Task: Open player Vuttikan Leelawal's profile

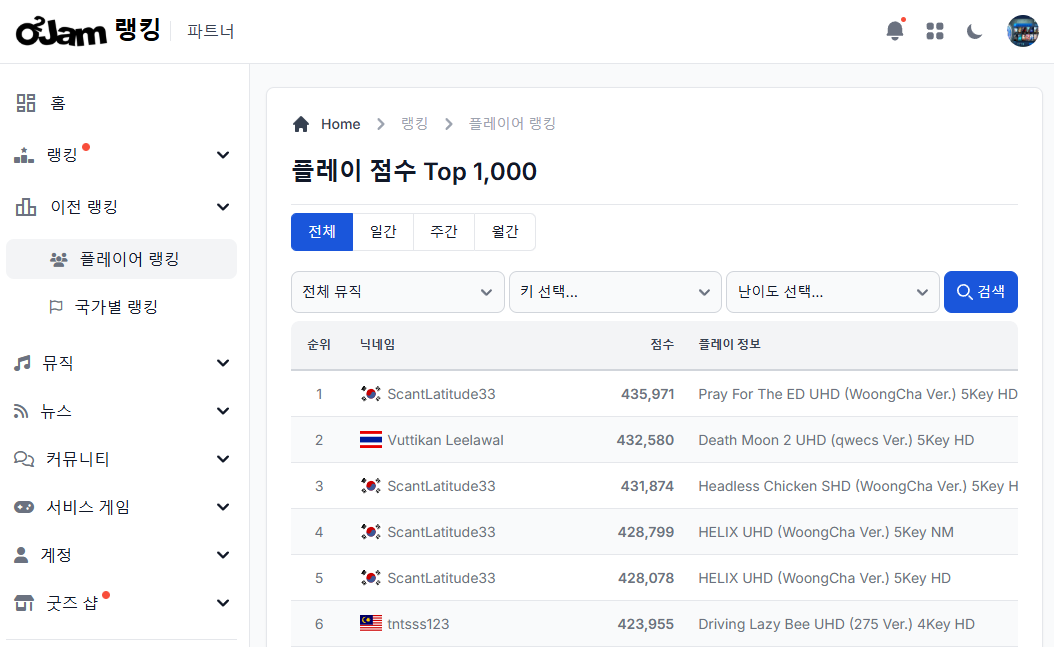Action: pos(445,440)
